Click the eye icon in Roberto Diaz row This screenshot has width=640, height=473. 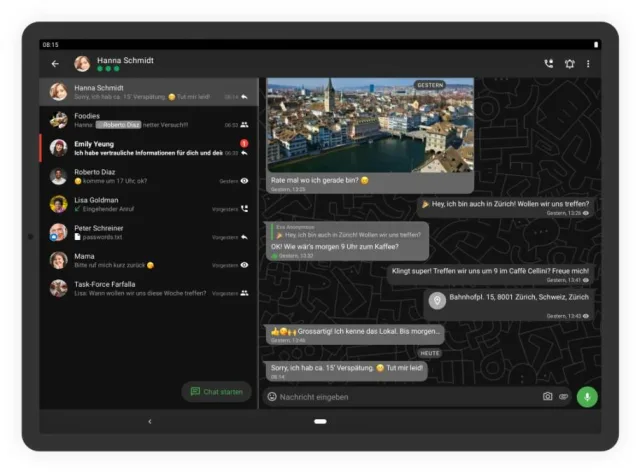click(244, 181)
